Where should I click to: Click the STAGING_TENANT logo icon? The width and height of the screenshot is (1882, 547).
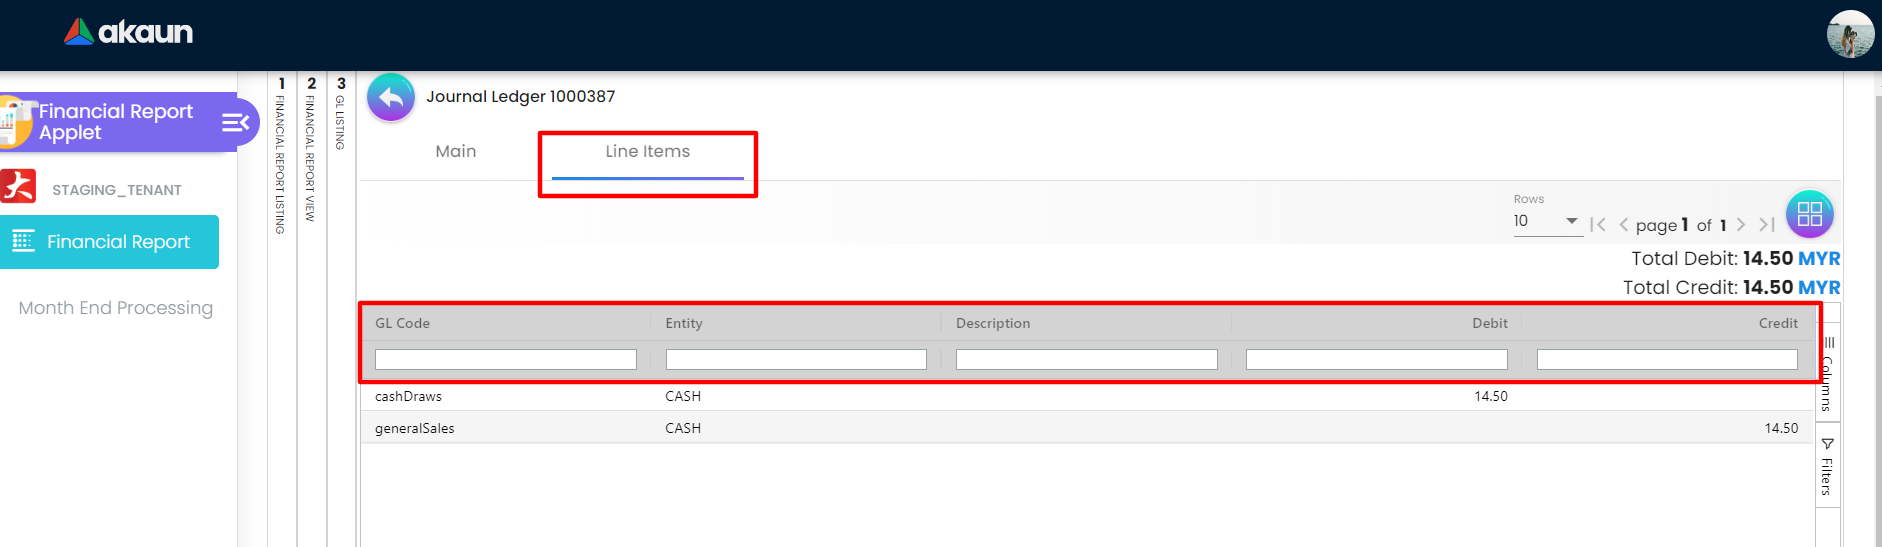[x=18, y=186]
